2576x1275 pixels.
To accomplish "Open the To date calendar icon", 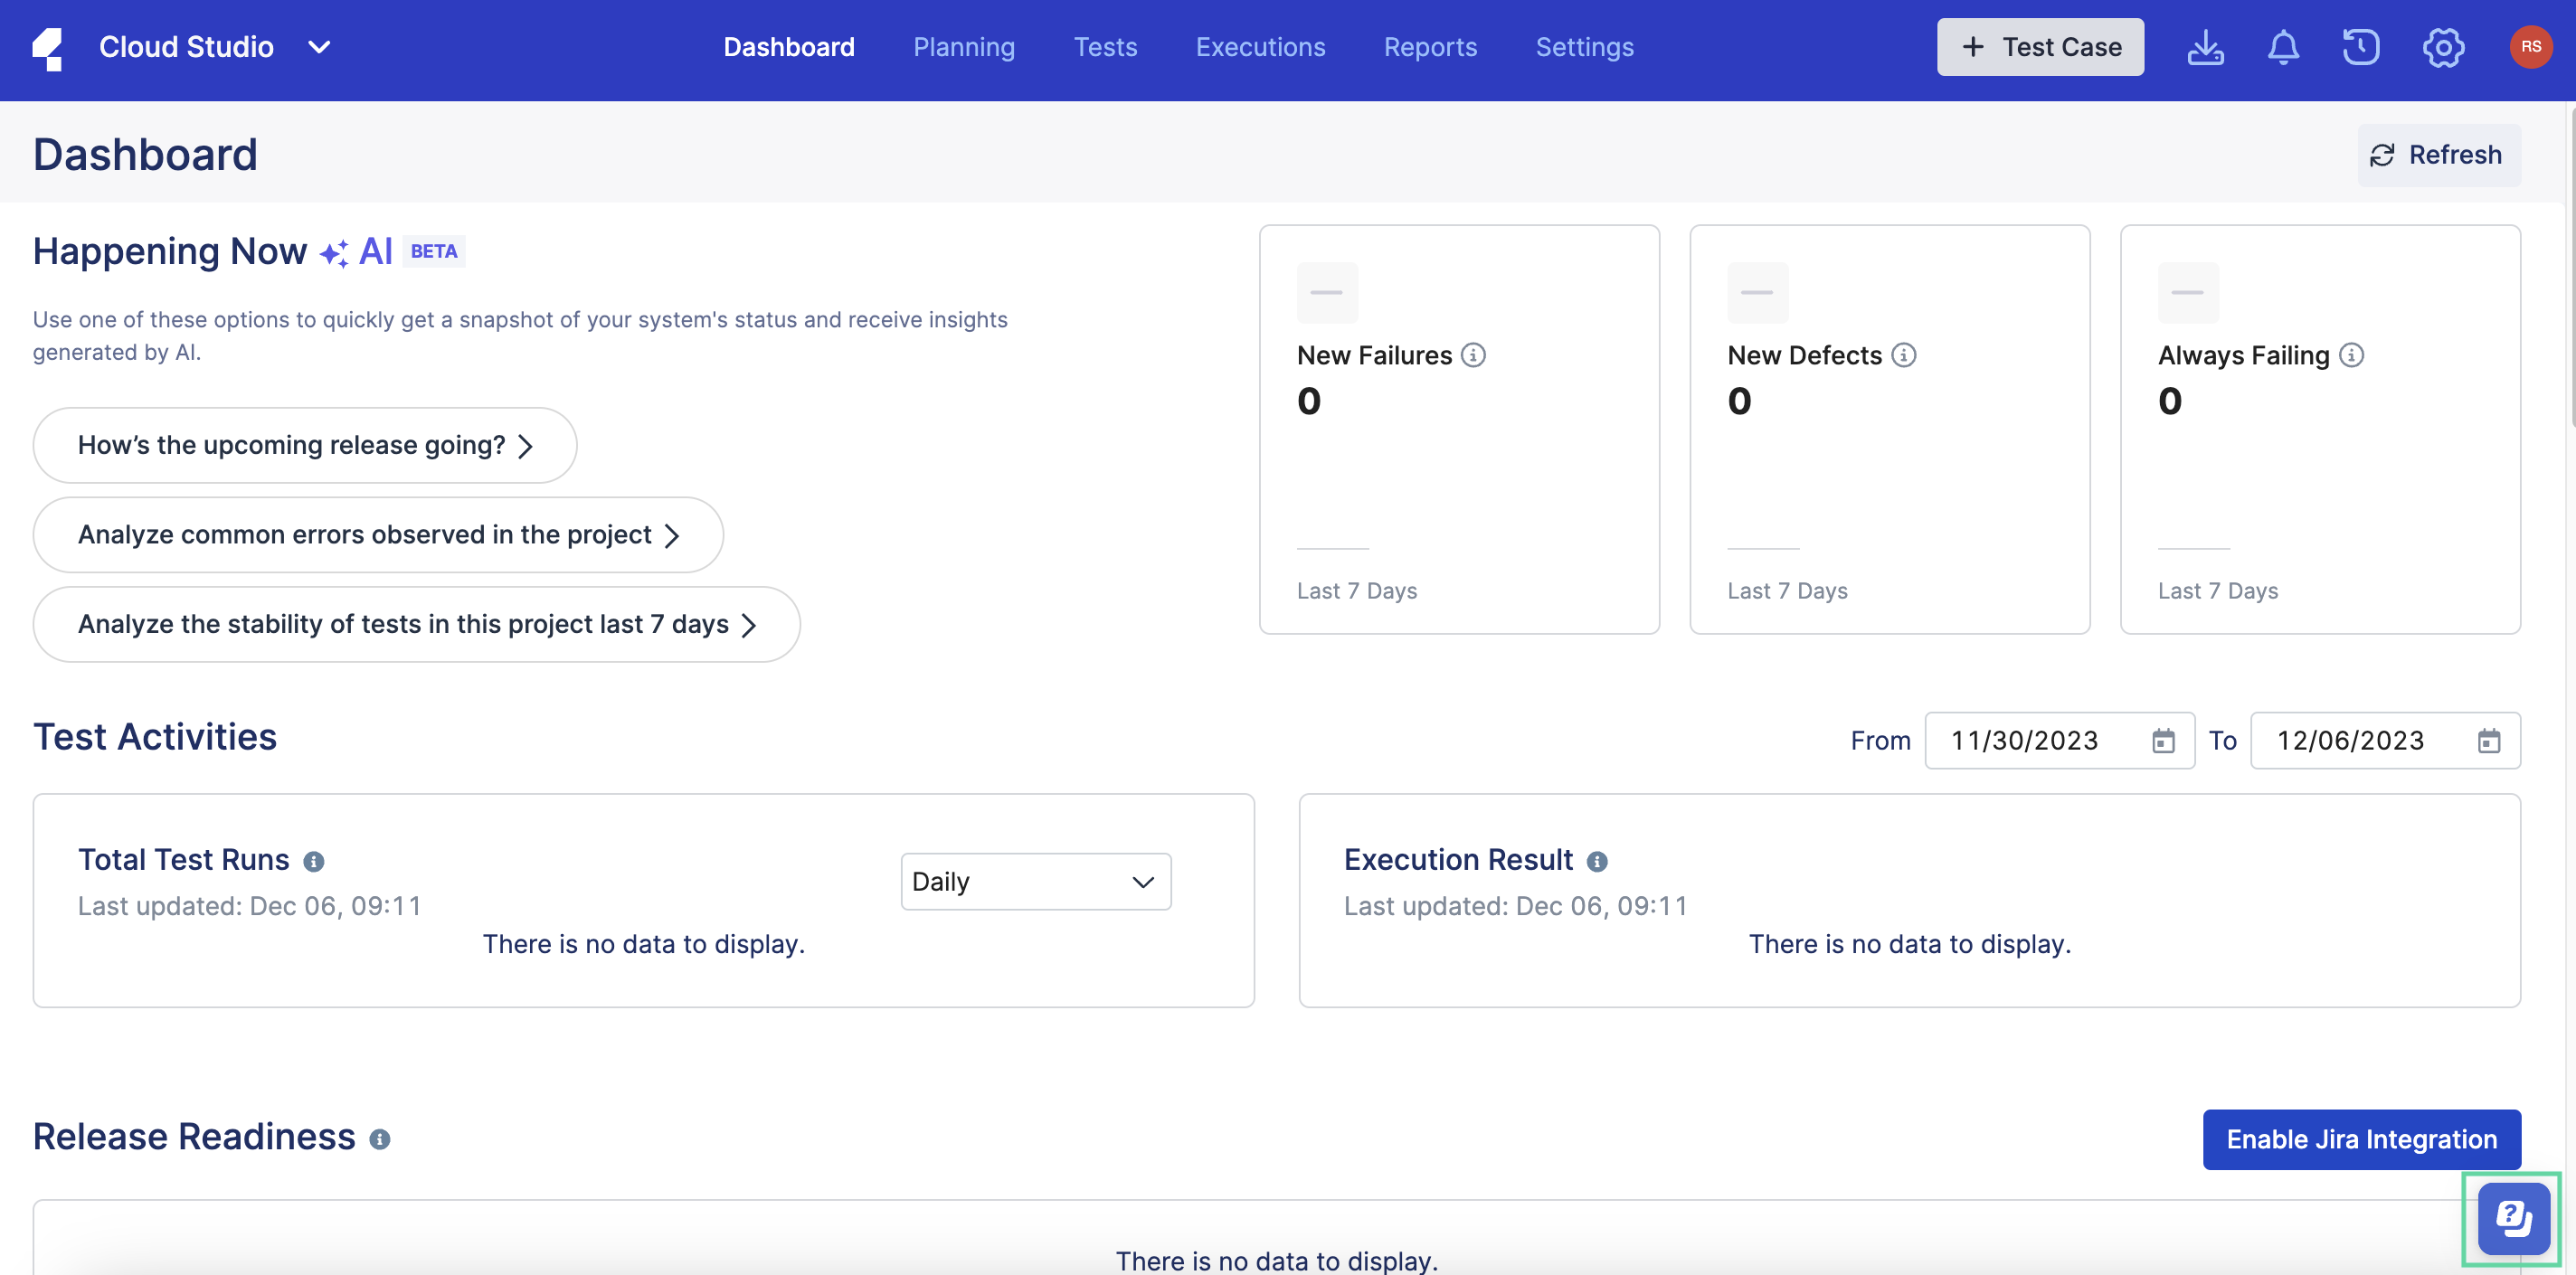I will click(2489, 741).
